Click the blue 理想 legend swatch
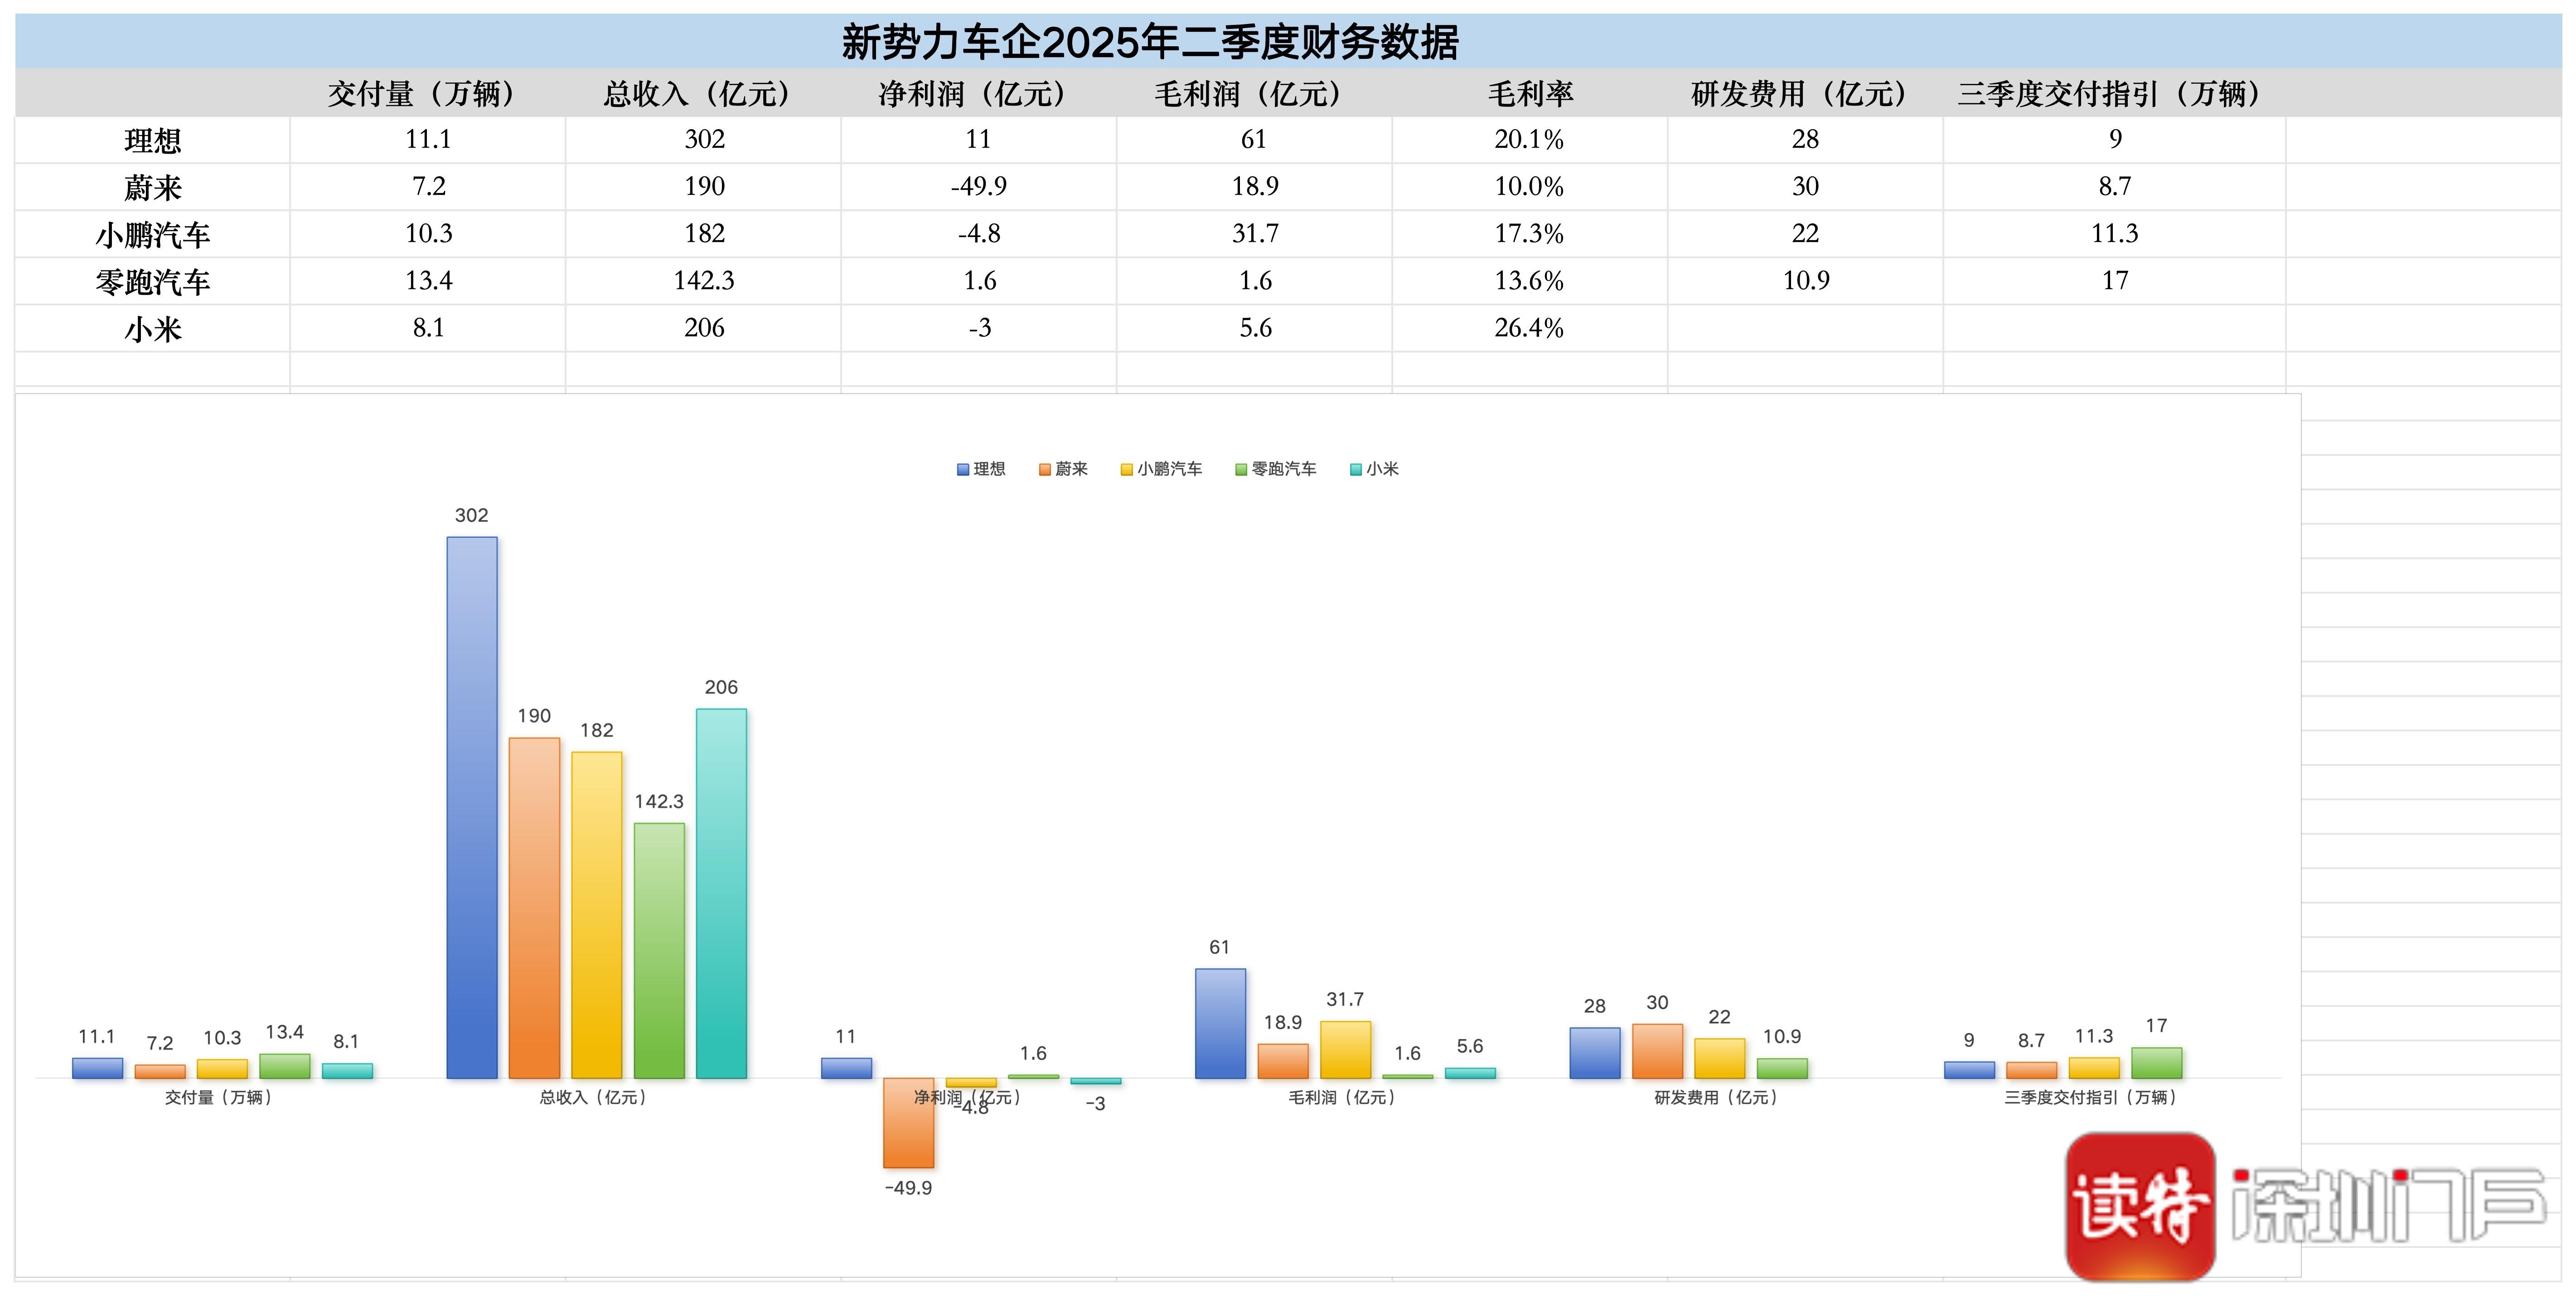The height and width of the screenshot is (1296, 2576). click(x=963, y=469)
